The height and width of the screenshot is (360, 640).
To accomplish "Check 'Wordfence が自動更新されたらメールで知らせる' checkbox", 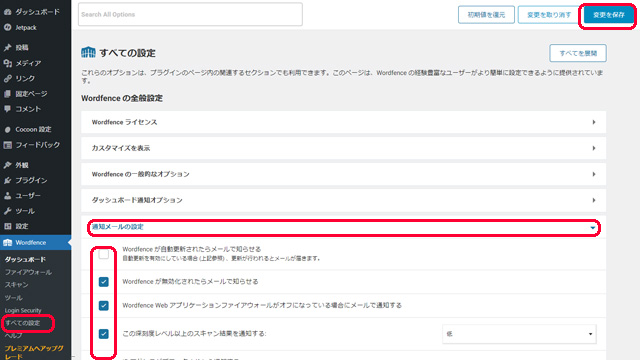I will click(x=104, y=254).
